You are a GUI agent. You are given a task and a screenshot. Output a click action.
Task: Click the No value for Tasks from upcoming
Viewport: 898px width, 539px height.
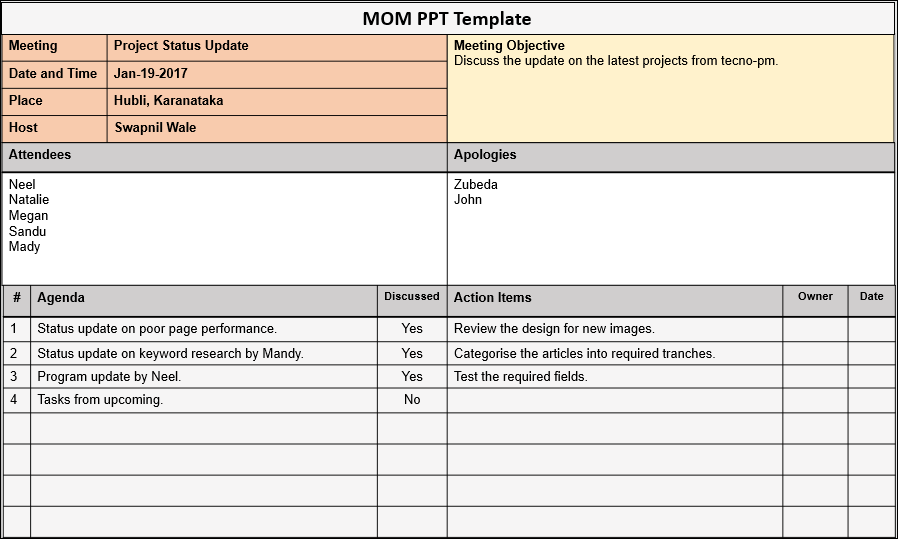412,400
